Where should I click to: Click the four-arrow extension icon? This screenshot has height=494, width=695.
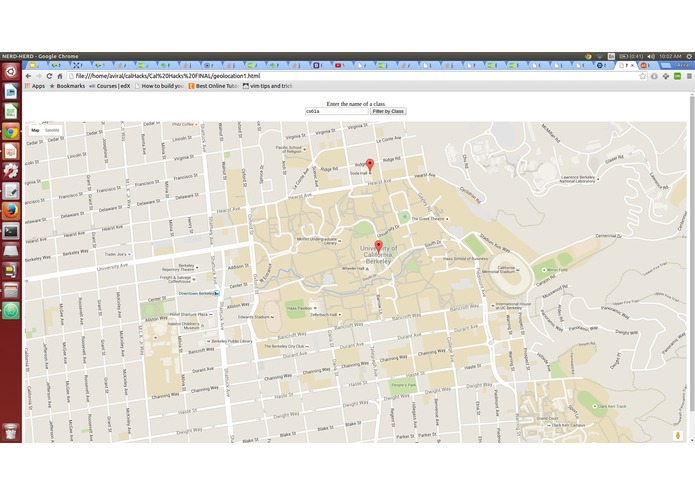pyautogui.click(x=666, y=76)
